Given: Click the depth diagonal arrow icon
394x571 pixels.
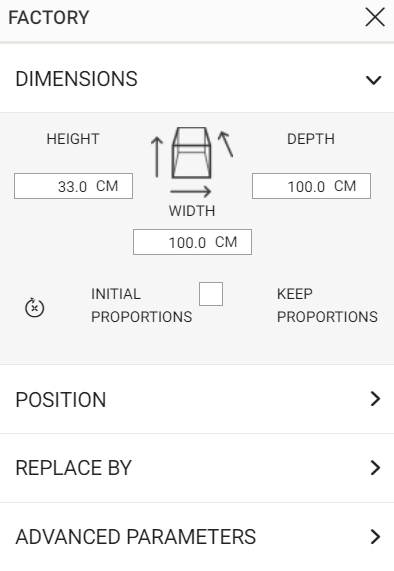Looking at the screenshot, I should tap(226, 144).
